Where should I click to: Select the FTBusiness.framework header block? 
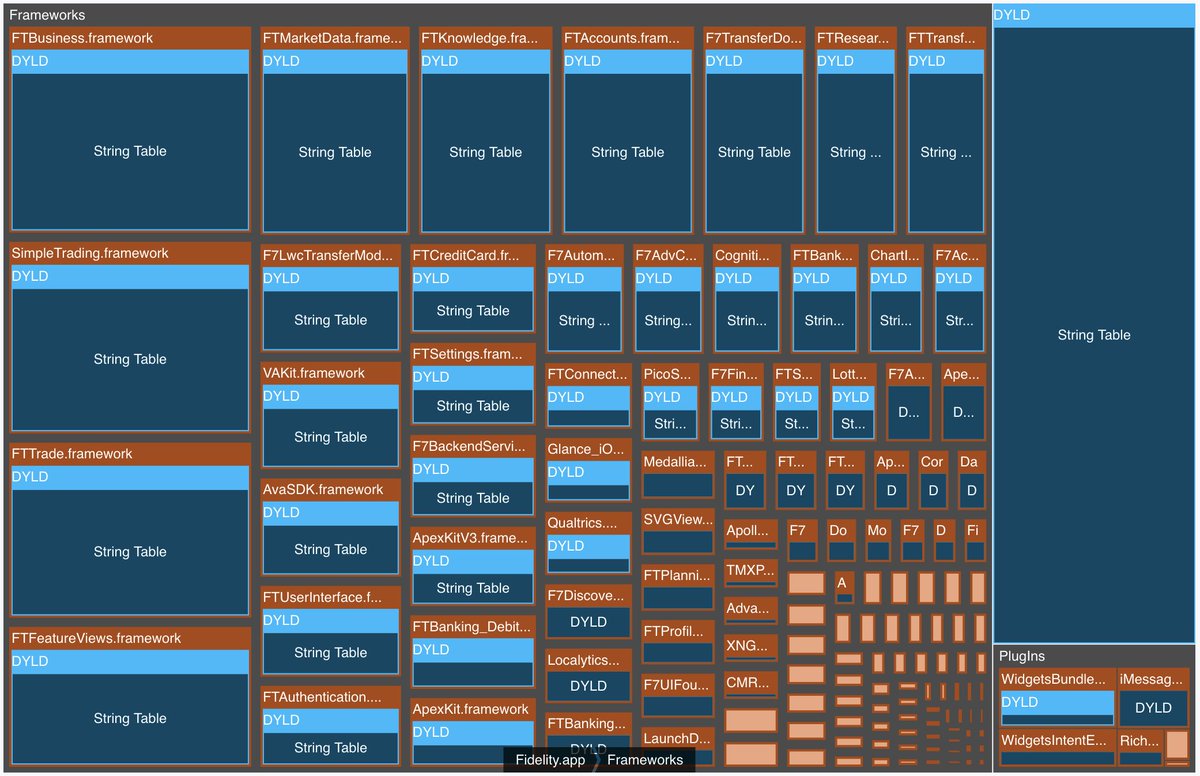[130, 38]
